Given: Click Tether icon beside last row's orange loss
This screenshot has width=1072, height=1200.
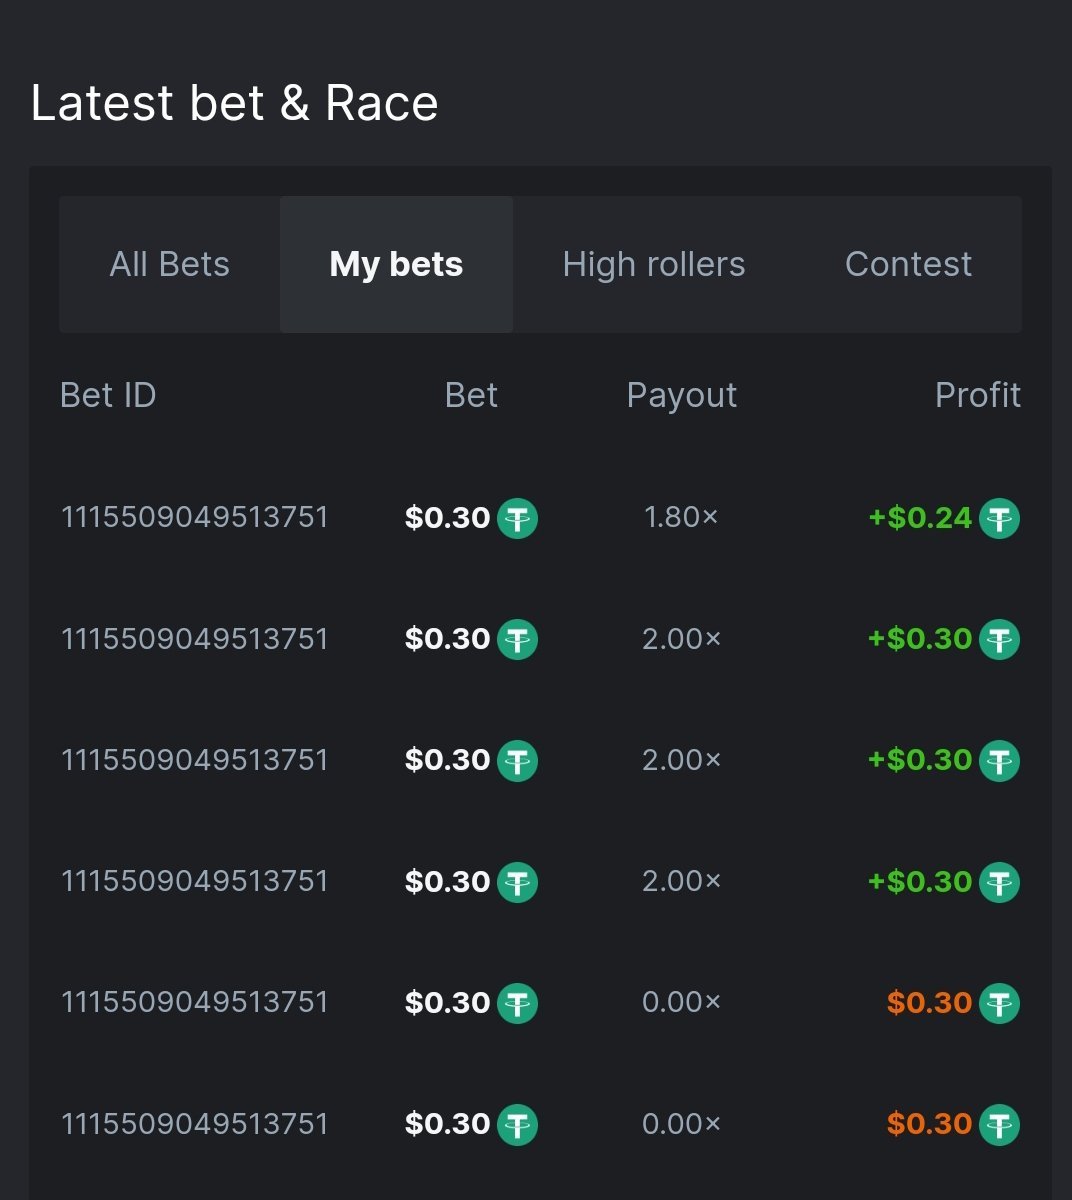Looking at the screenshot, I should coord(999,1124).
